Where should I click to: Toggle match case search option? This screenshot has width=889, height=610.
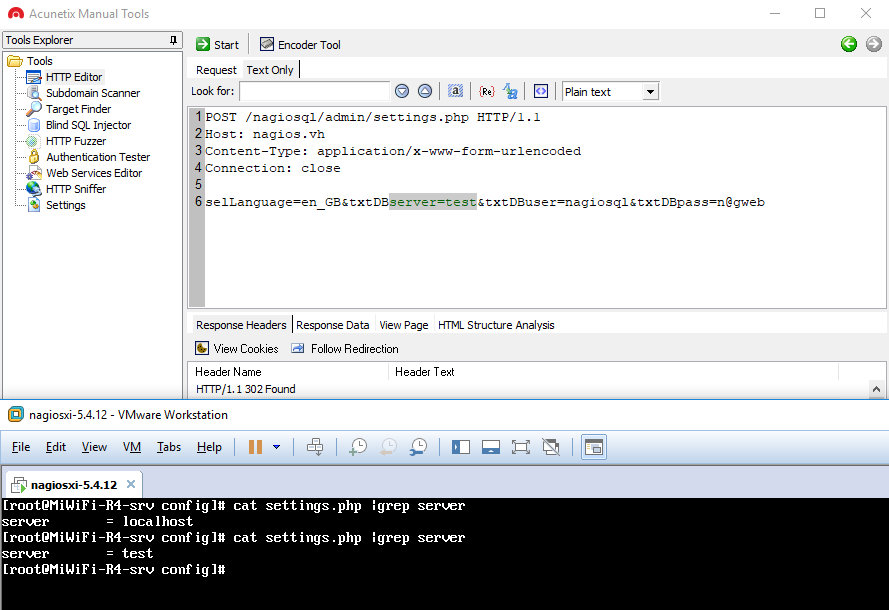coord(455,91)
